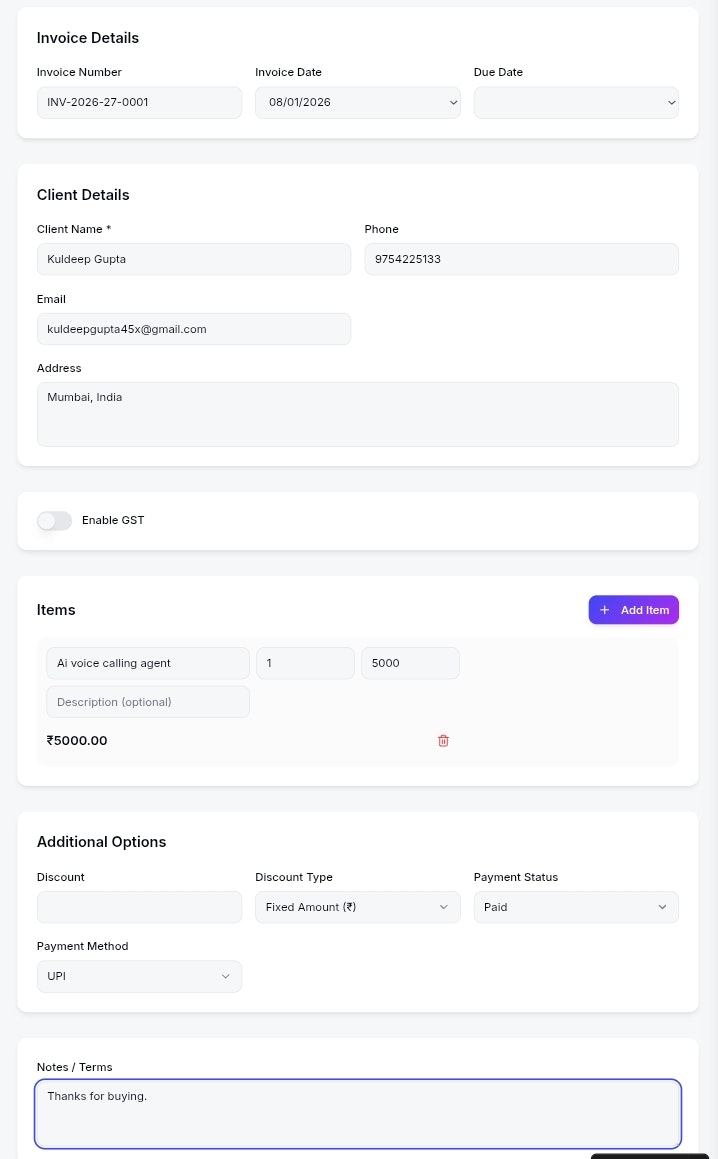Click the Client Name input
The width and height of the screenshot is (718, 1159).
(194, 259)
